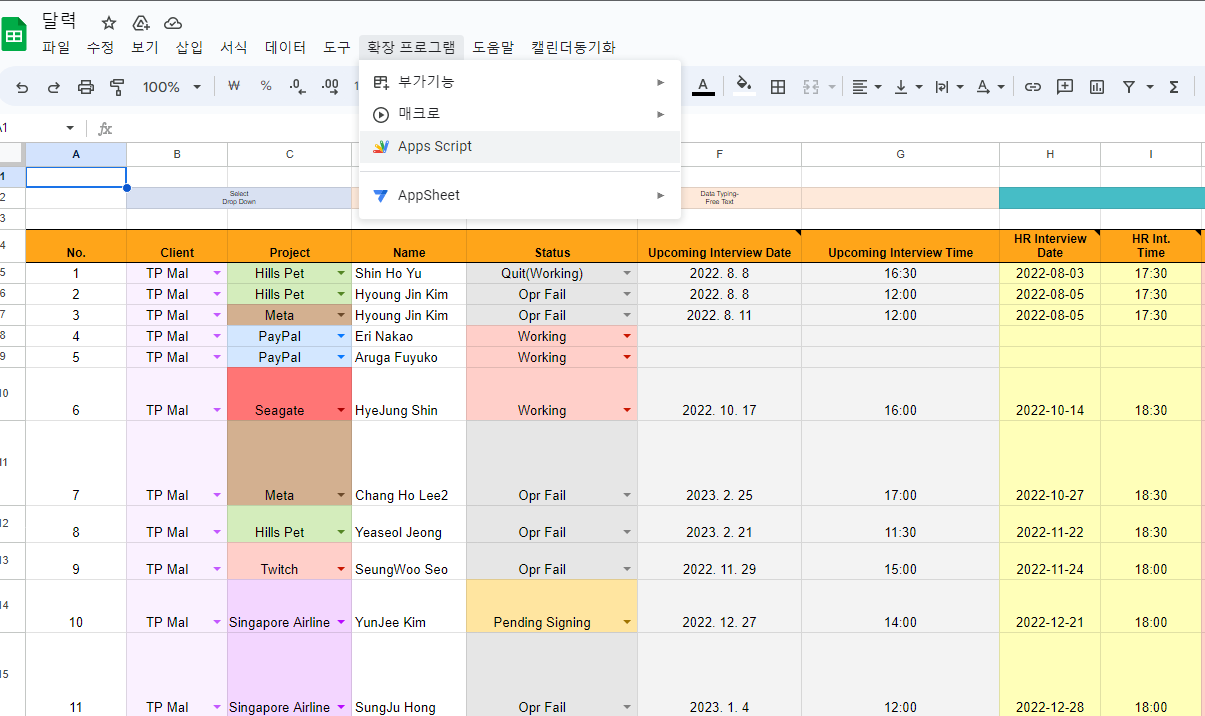Click the insert chart icon

(x=1097, y=87)
